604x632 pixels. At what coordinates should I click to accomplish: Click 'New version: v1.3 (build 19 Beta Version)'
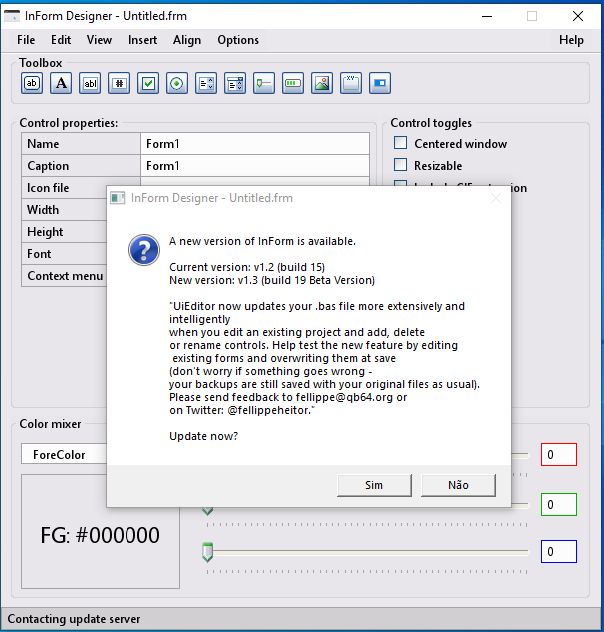coord(272,280)
